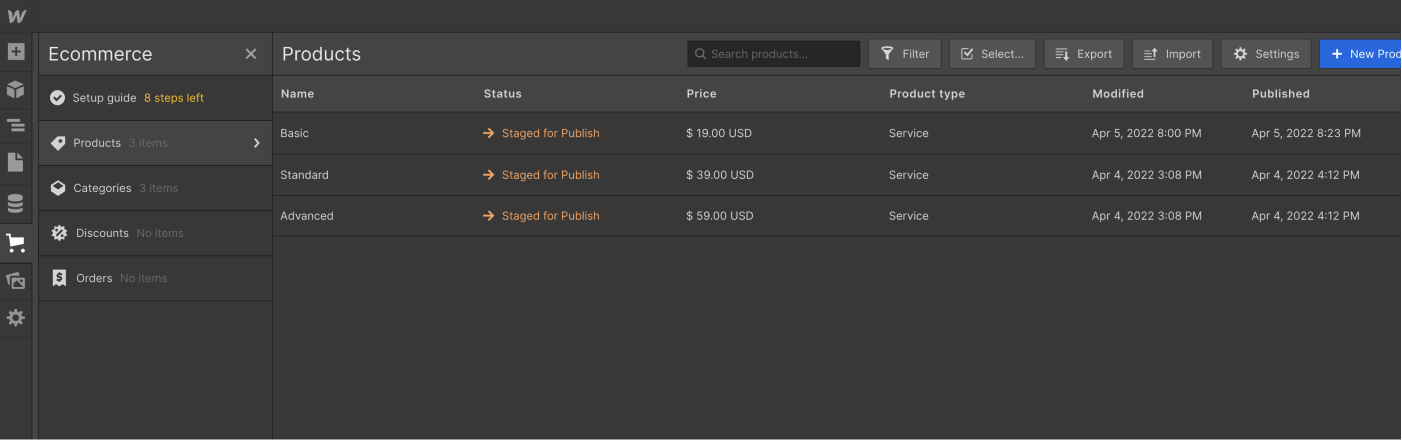Screen dimensions: 1402x440
Task: Open the site Settings gear in sidebar
Action: point(16,318)
